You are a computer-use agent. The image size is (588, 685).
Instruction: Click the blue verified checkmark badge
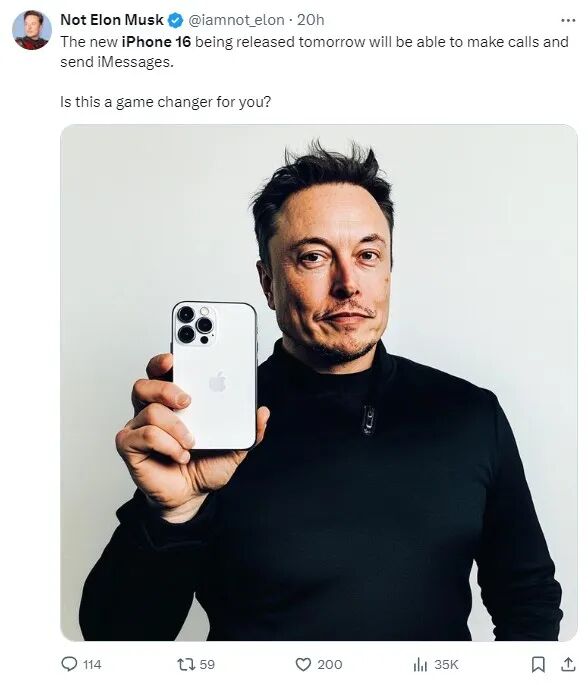pyautogui.click(x=176, y=20)
